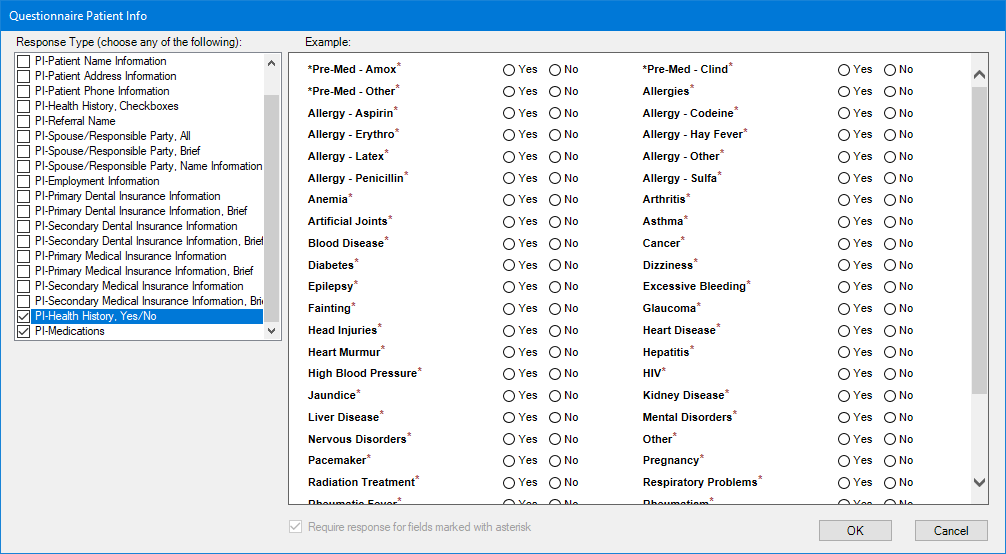
Task: Tick PI-Employment Information checkbox
Action: 23,182
